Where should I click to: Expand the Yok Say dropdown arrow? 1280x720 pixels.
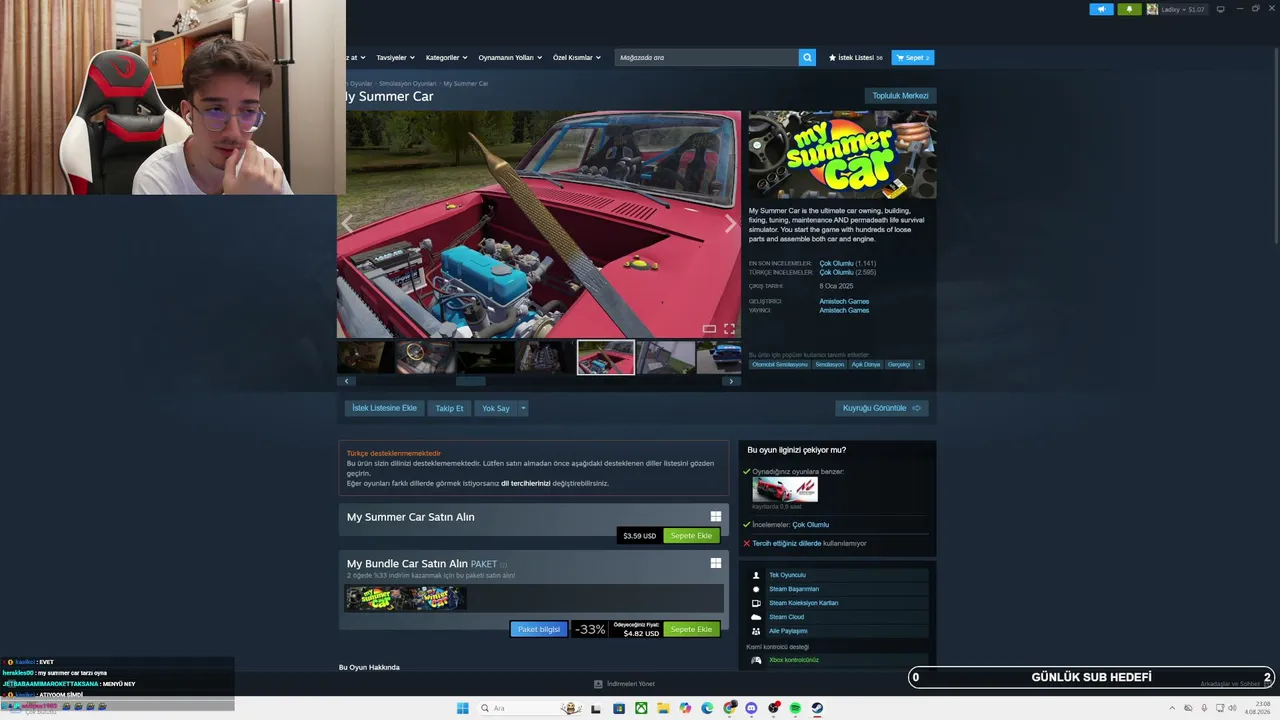tap(522, 408)
